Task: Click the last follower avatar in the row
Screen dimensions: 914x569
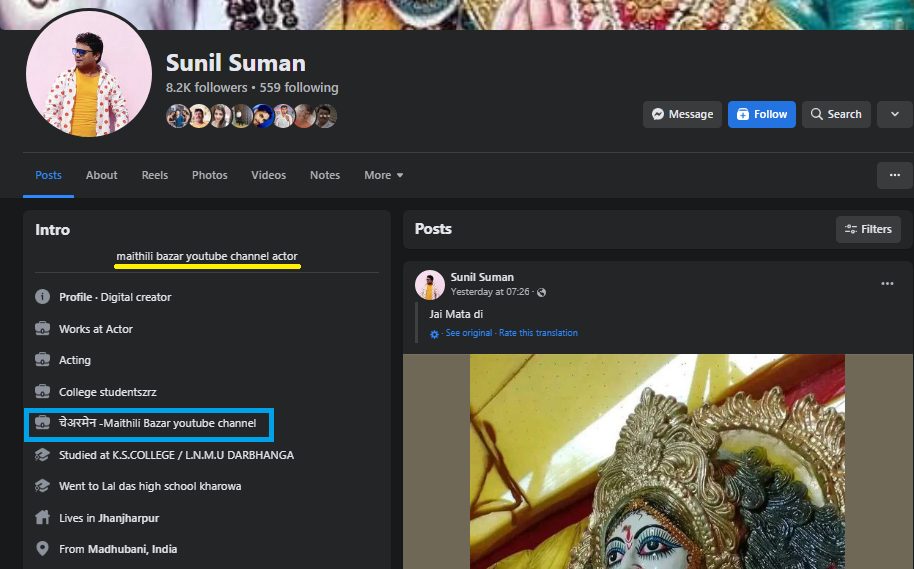Action: click(326, 116)
